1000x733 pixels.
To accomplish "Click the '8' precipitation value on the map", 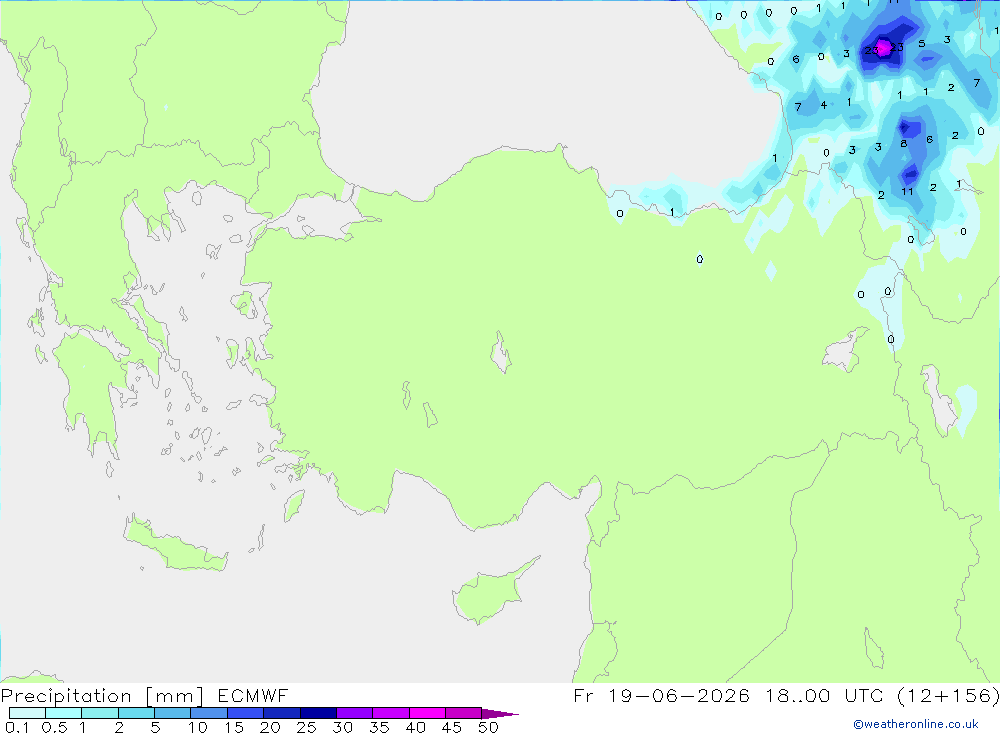I will pos(904,144).
